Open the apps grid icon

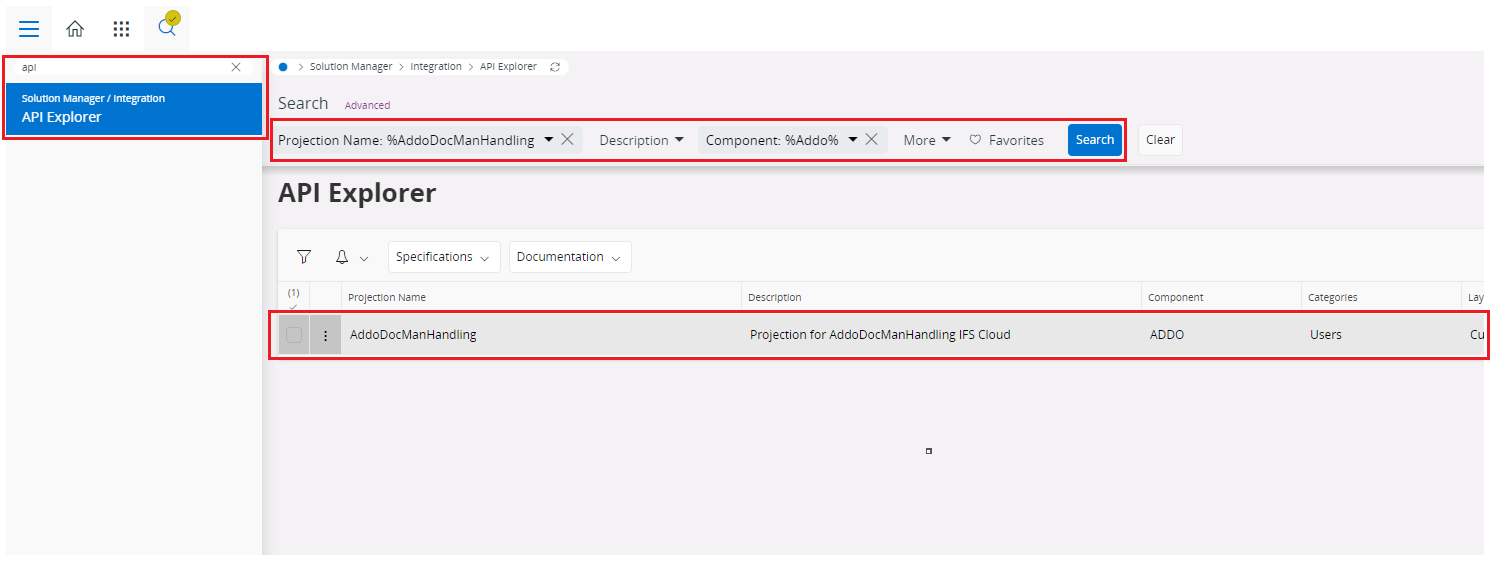[121, 29]
